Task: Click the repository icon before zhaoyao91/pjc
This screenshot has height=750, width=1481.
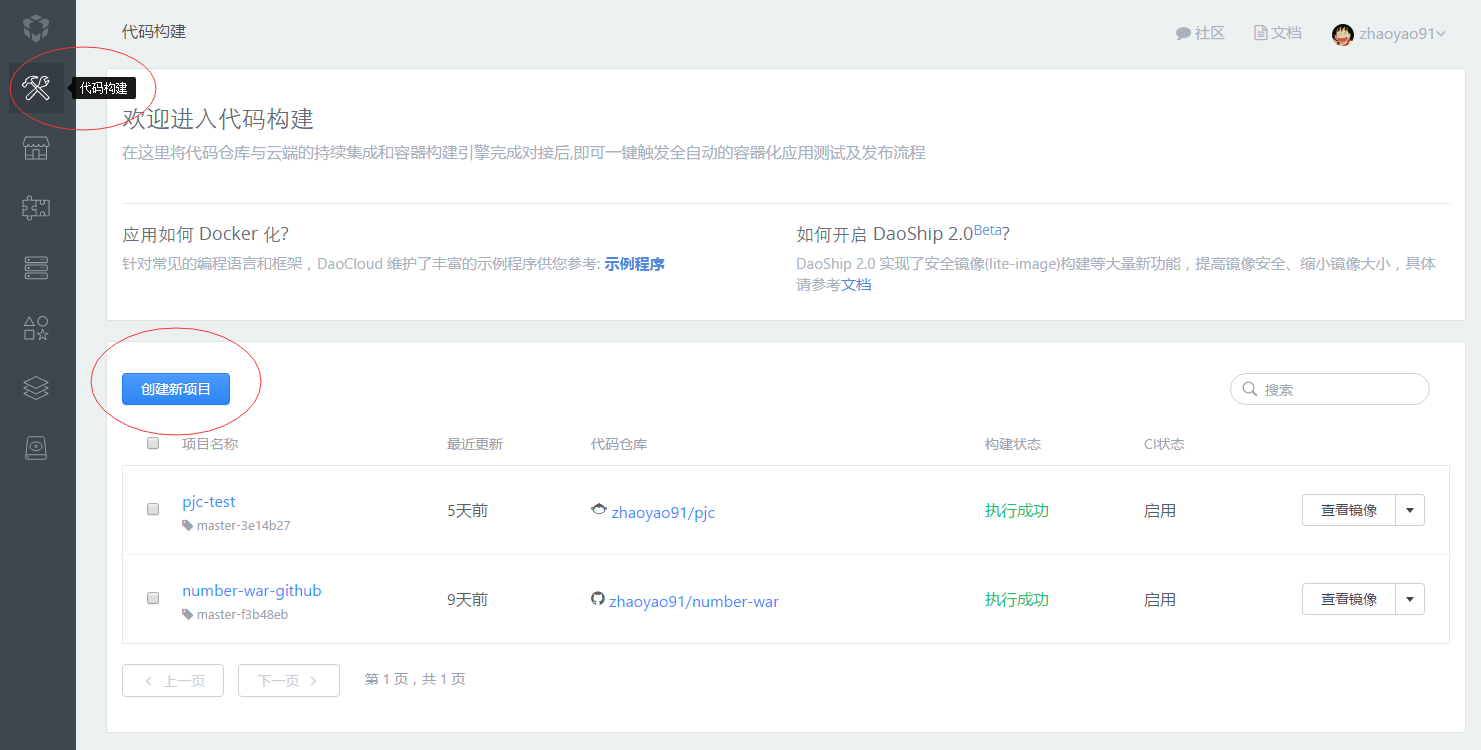Action: pyautogui.click(x=599, y=510)
